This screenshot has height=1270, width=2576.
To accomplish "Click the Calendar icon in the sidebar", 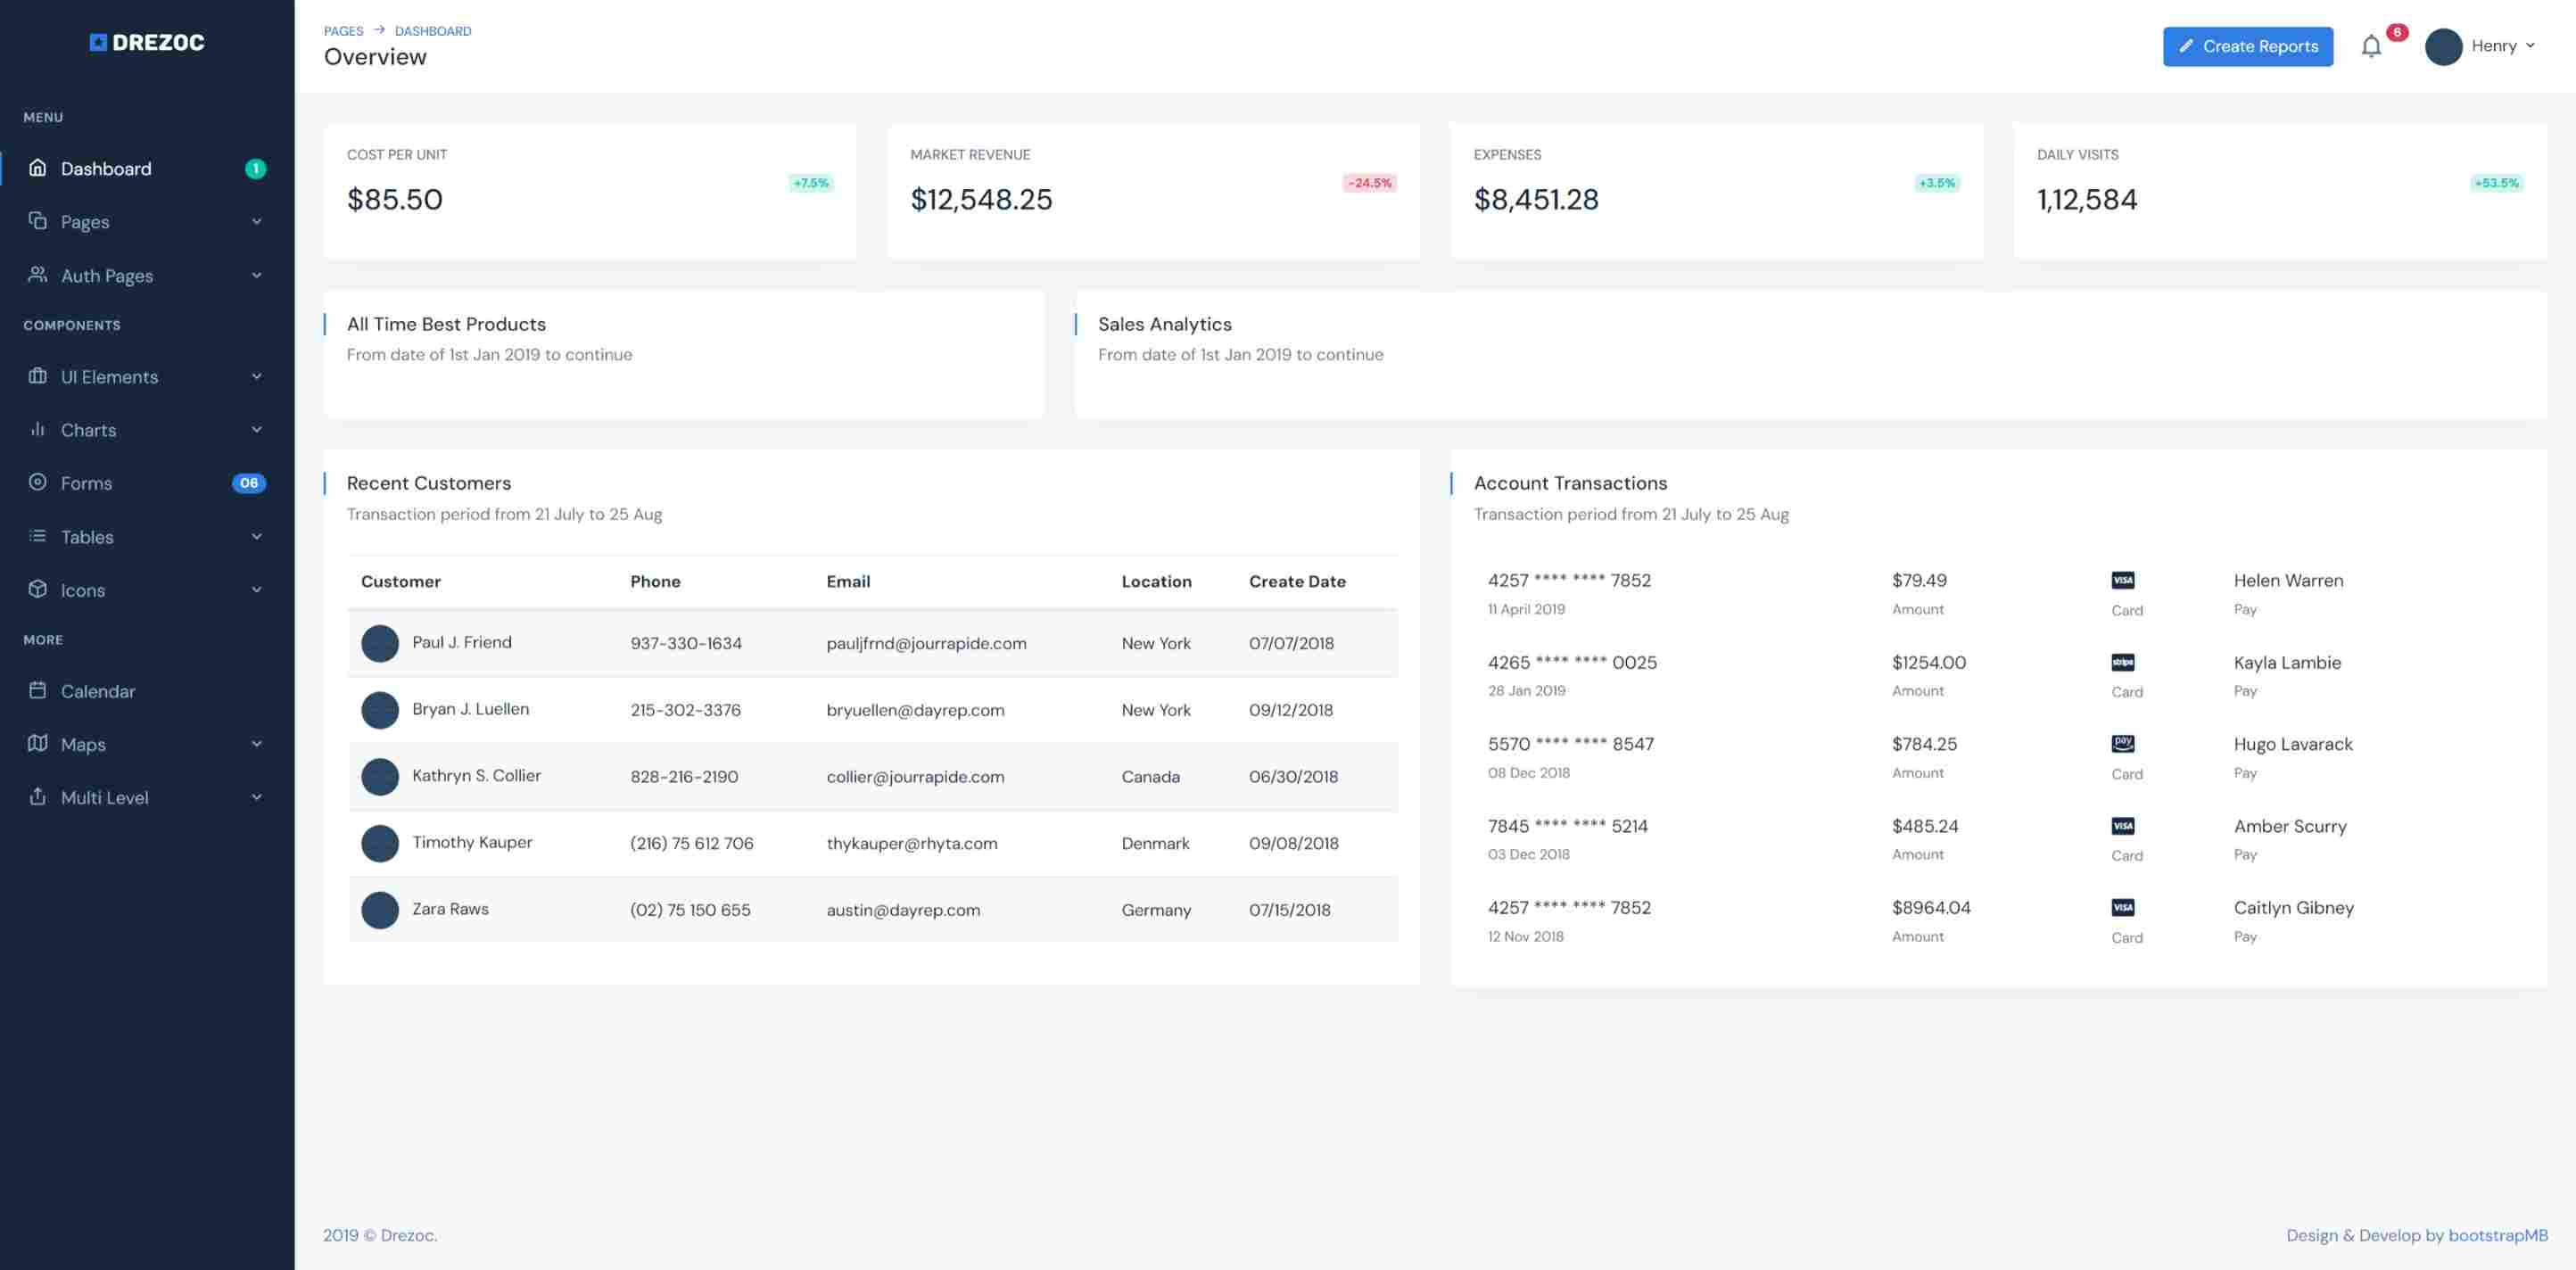I will point(38,690).
